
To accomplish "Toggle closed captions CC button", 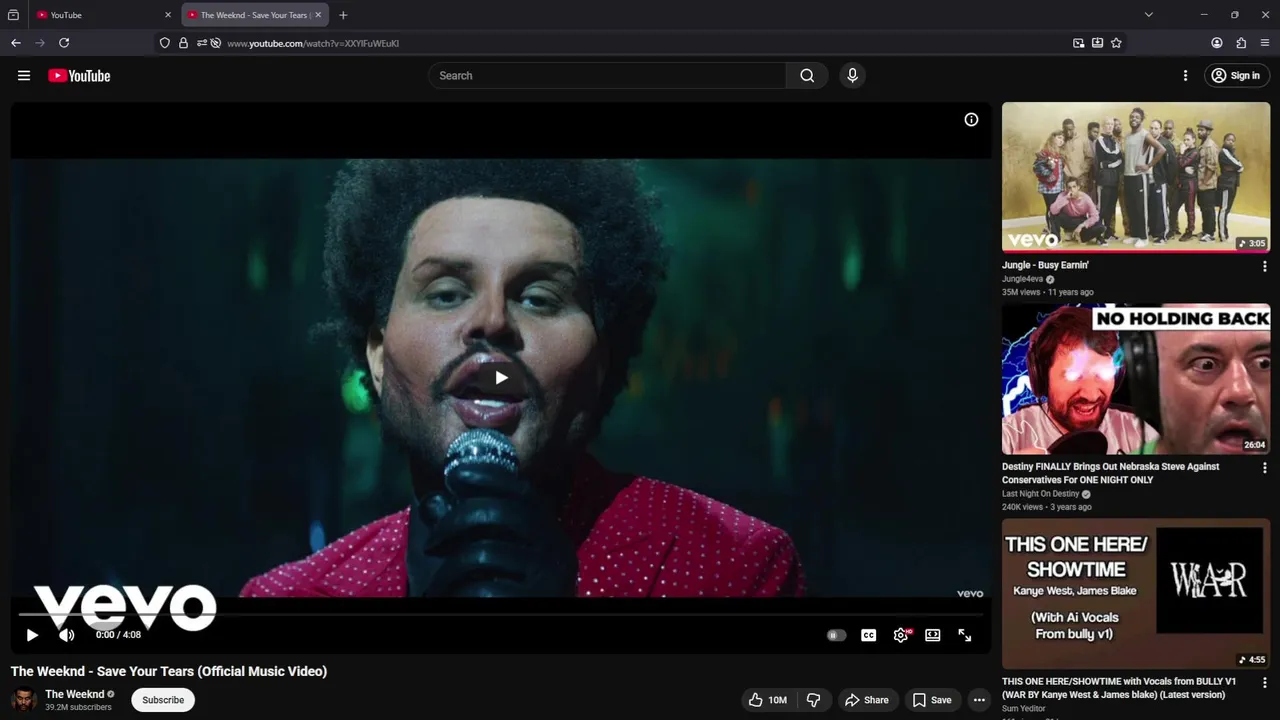I will tap(869, 635).
